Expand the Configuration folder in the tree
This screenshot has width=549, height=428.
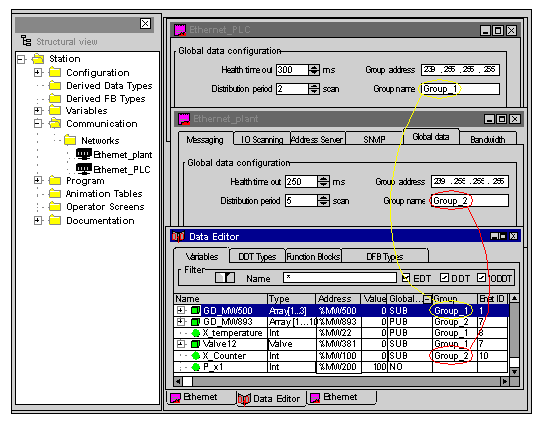pos(38,73)
